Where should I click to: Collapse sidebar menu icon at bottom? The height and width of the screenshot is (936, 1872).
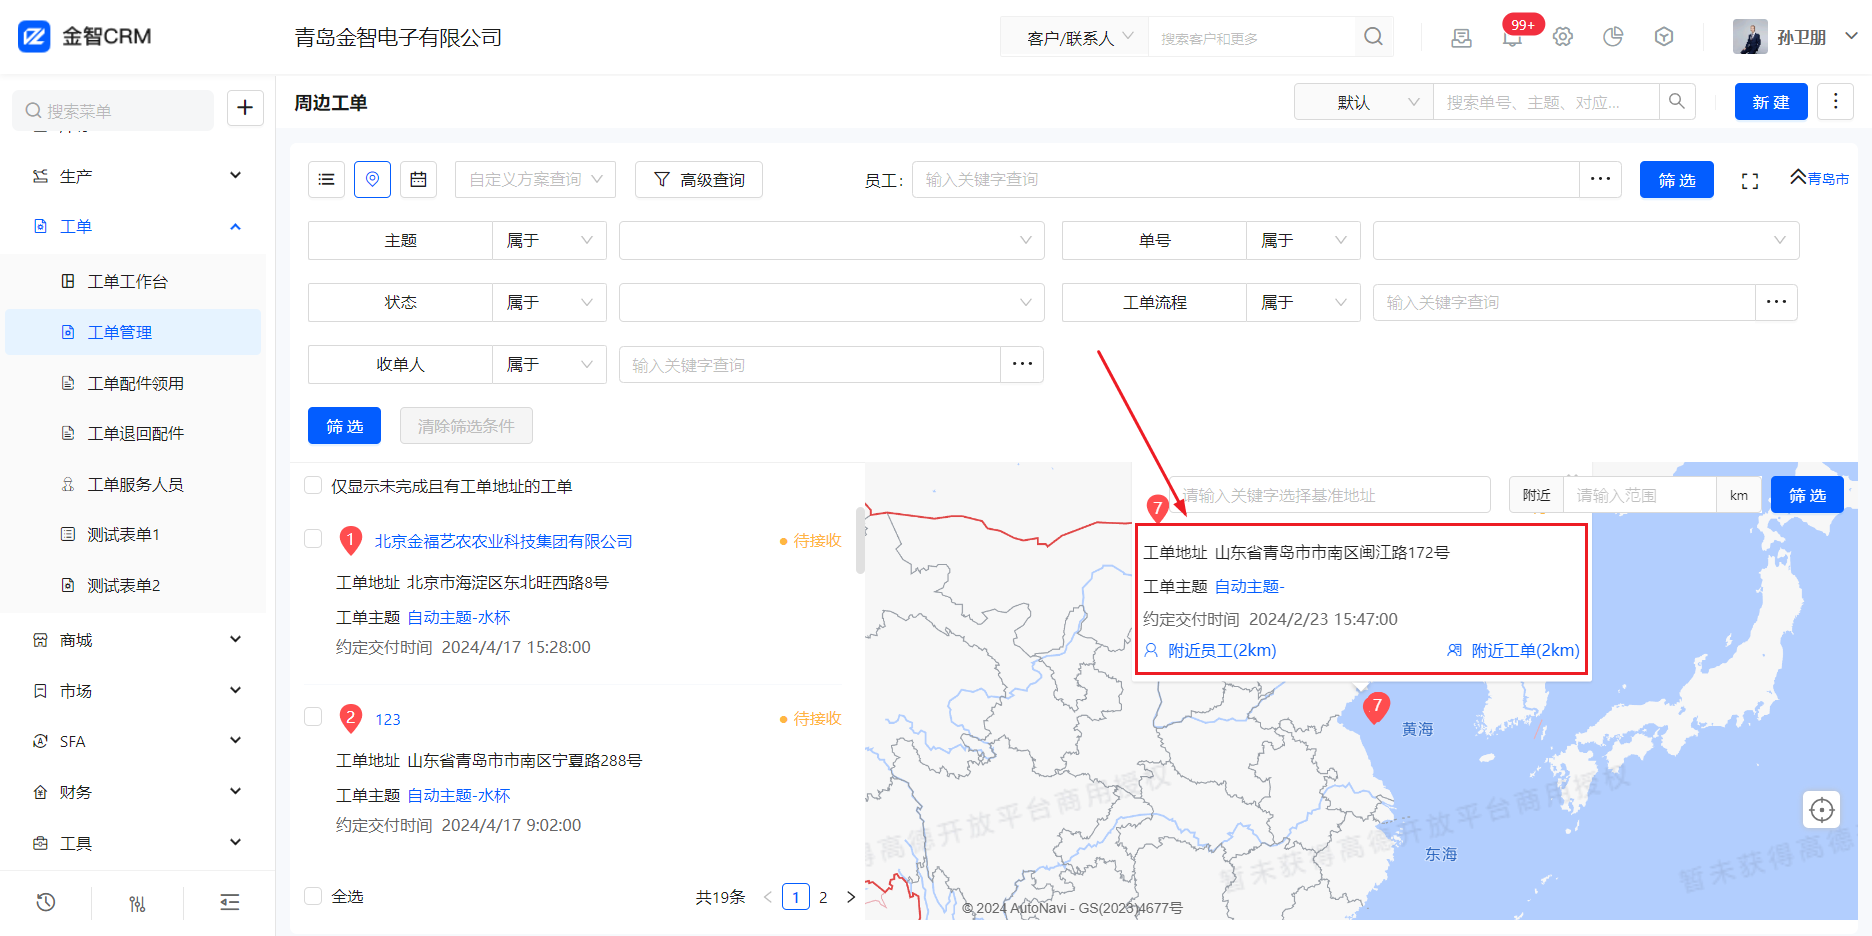click(229, 902)
